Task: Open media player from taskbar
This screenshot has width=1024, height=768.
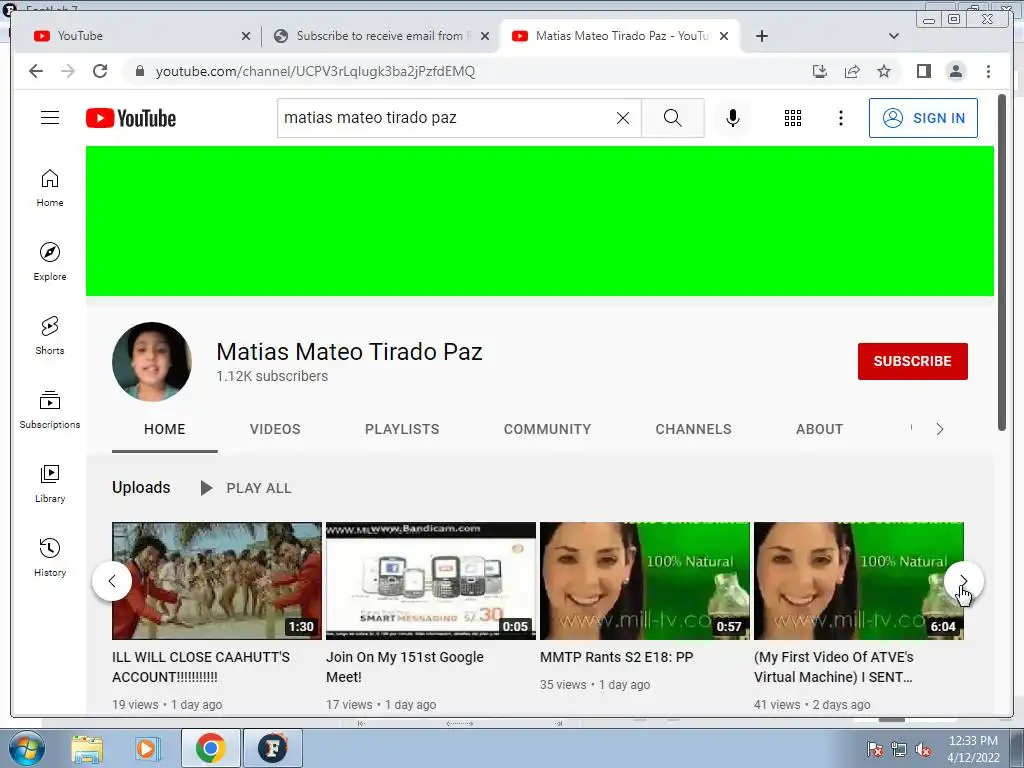Action: pos(148,748)
